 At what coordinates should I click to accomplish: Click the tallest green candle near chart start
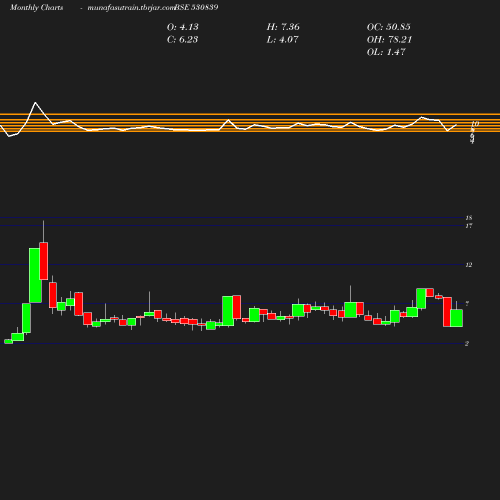tap(35, 275)
